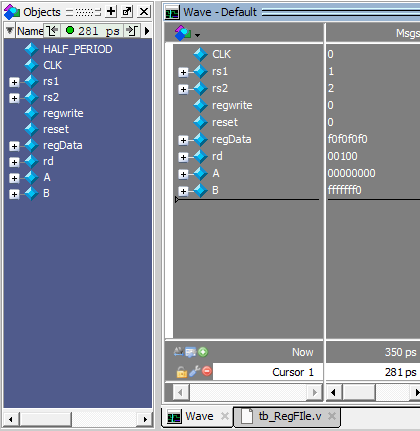
Task: Select the regwrite signal in Wave
Action: (x=232, y=105)
